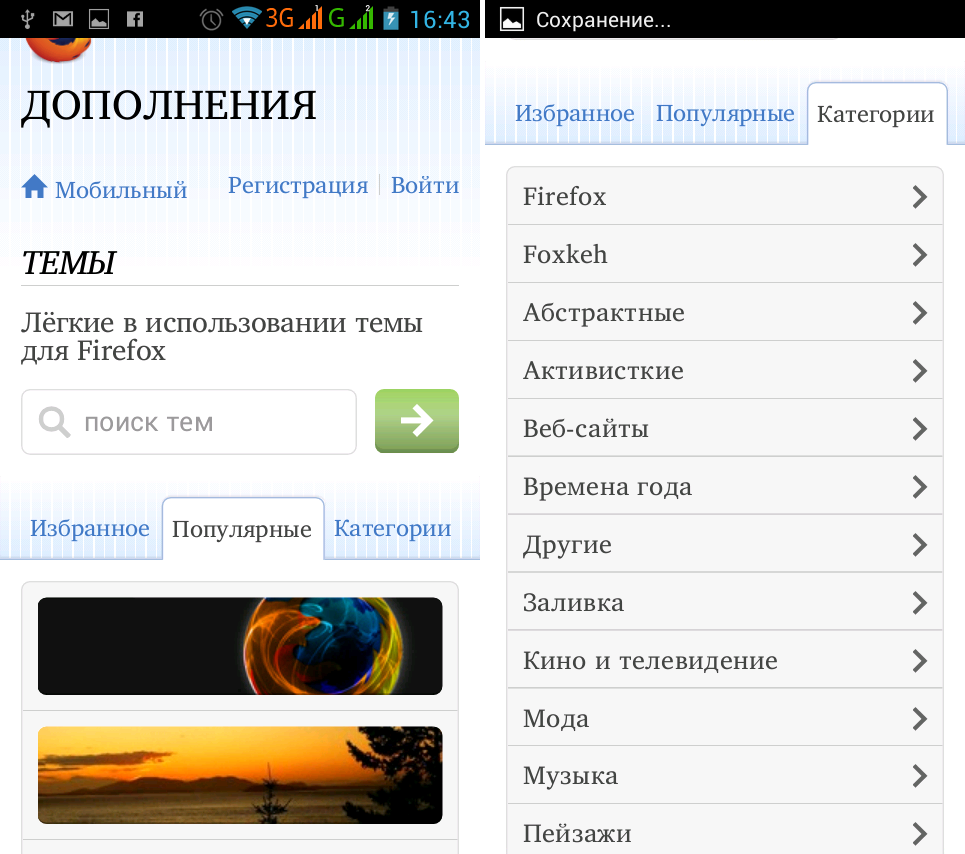Screen dimensions: 965x854
Task: Switch to Категории tab on left screen
Action: coord(393,528)
